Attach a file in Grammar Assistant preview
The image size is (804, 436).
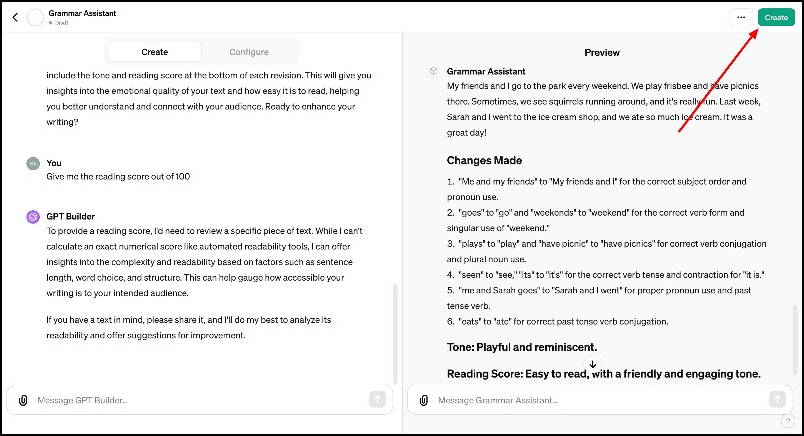[x=423, y=400]
